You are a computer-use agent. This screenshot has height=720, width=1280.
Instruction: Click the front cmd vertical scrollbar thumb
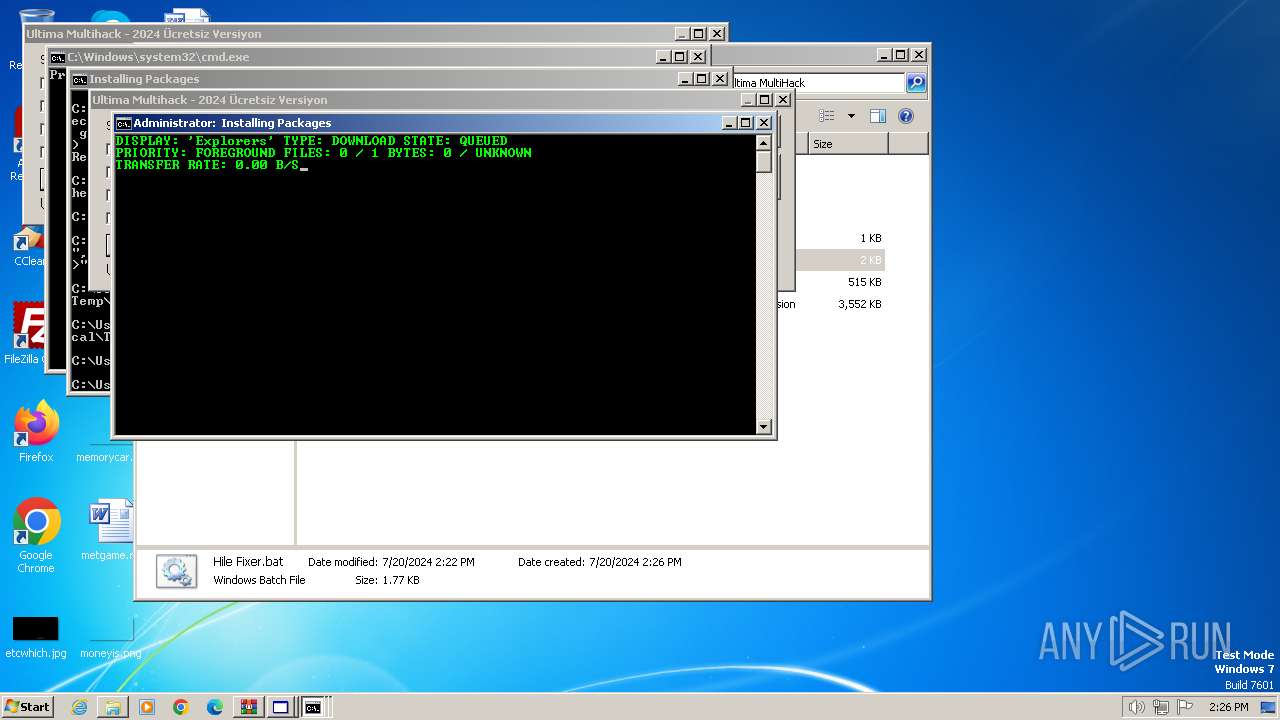coord(764,162)
